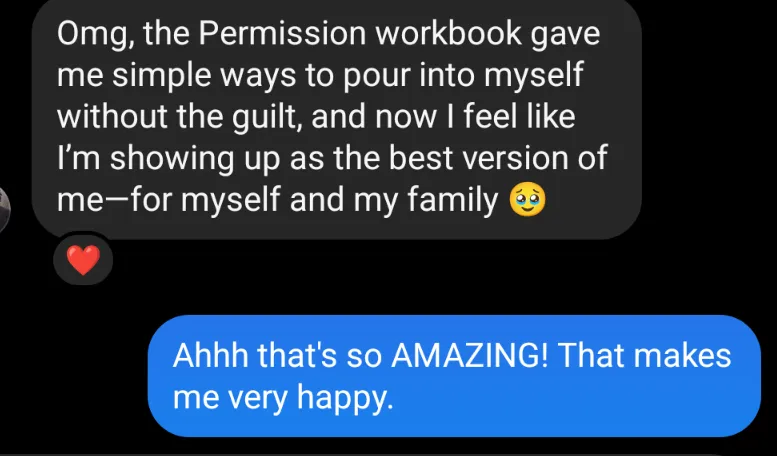Image resolution: width=777 pixels, height=456 pixels.
Task: Tap the line 'me very happy.'
Action: point(283,398)
